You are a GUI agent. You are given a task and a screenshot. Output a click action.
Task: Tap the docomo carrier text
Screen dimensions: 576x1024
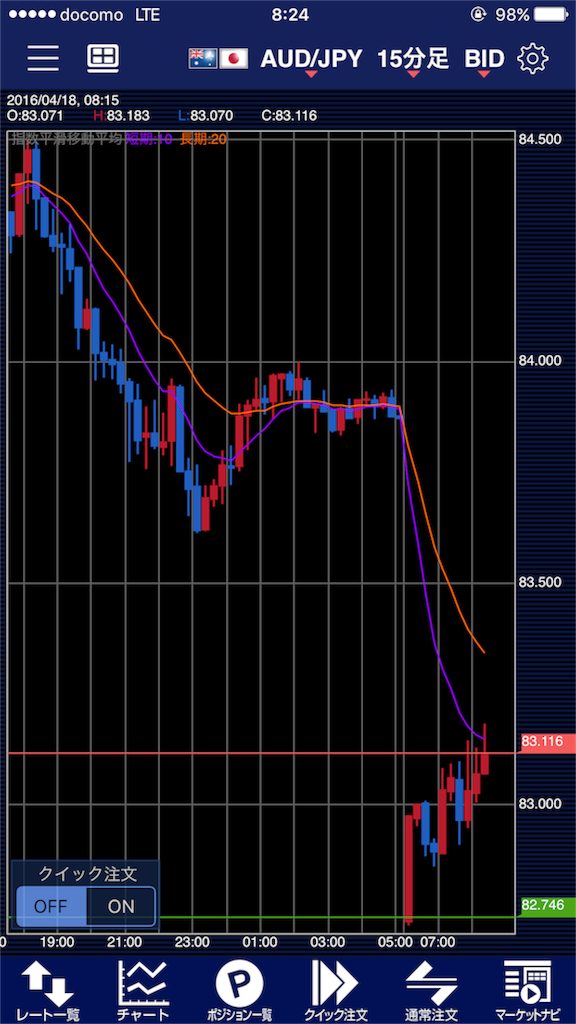coord(91,16)
